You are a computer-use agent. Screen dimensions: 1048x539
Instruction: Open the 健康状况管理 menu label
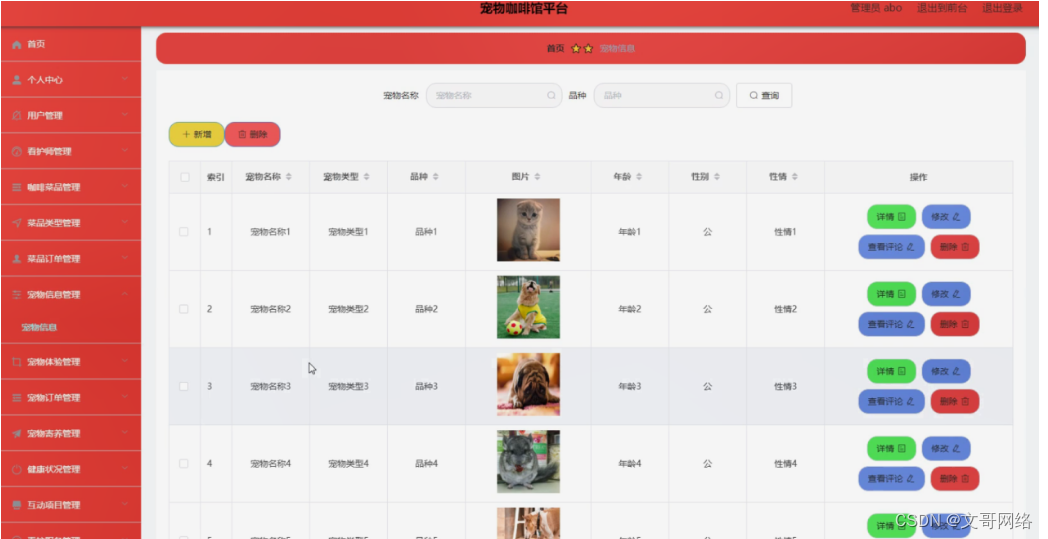53,469
